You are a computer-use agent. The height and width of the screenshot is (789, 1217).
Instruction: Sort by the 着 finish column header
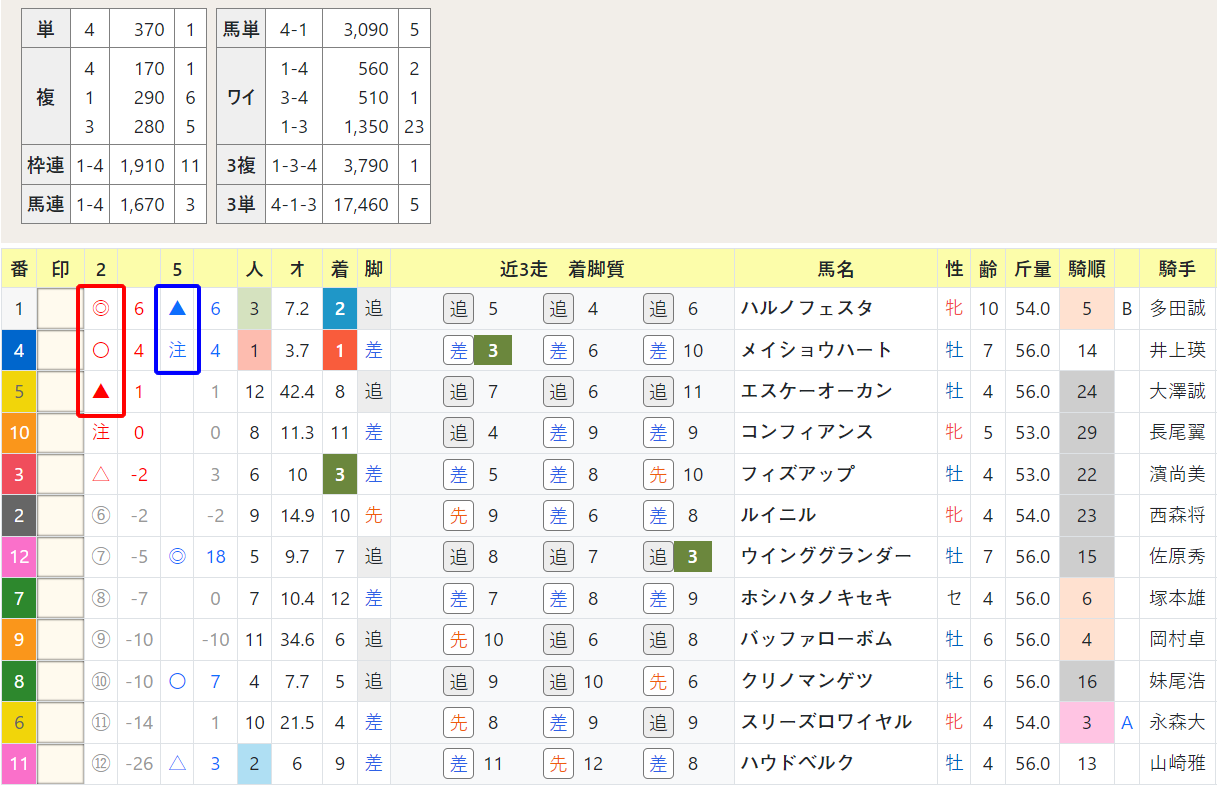340,269
